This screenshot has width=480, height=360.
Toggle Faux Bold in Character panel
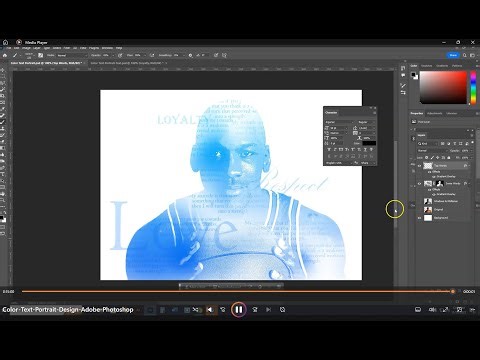coord(329,150)
